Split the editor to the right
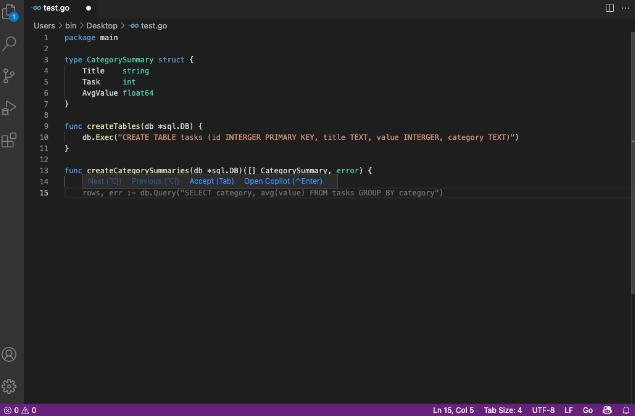The width and height of the screenshot is (635, 416). [610, 8]
